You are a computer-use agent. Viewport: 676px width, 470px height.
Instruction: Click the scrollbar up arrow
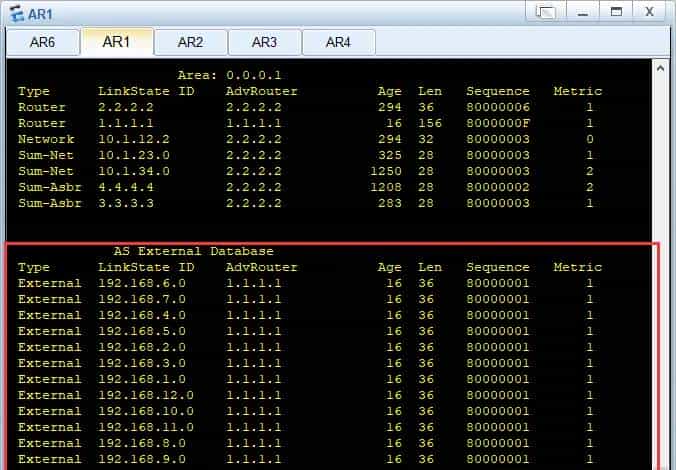coord(661,68)
